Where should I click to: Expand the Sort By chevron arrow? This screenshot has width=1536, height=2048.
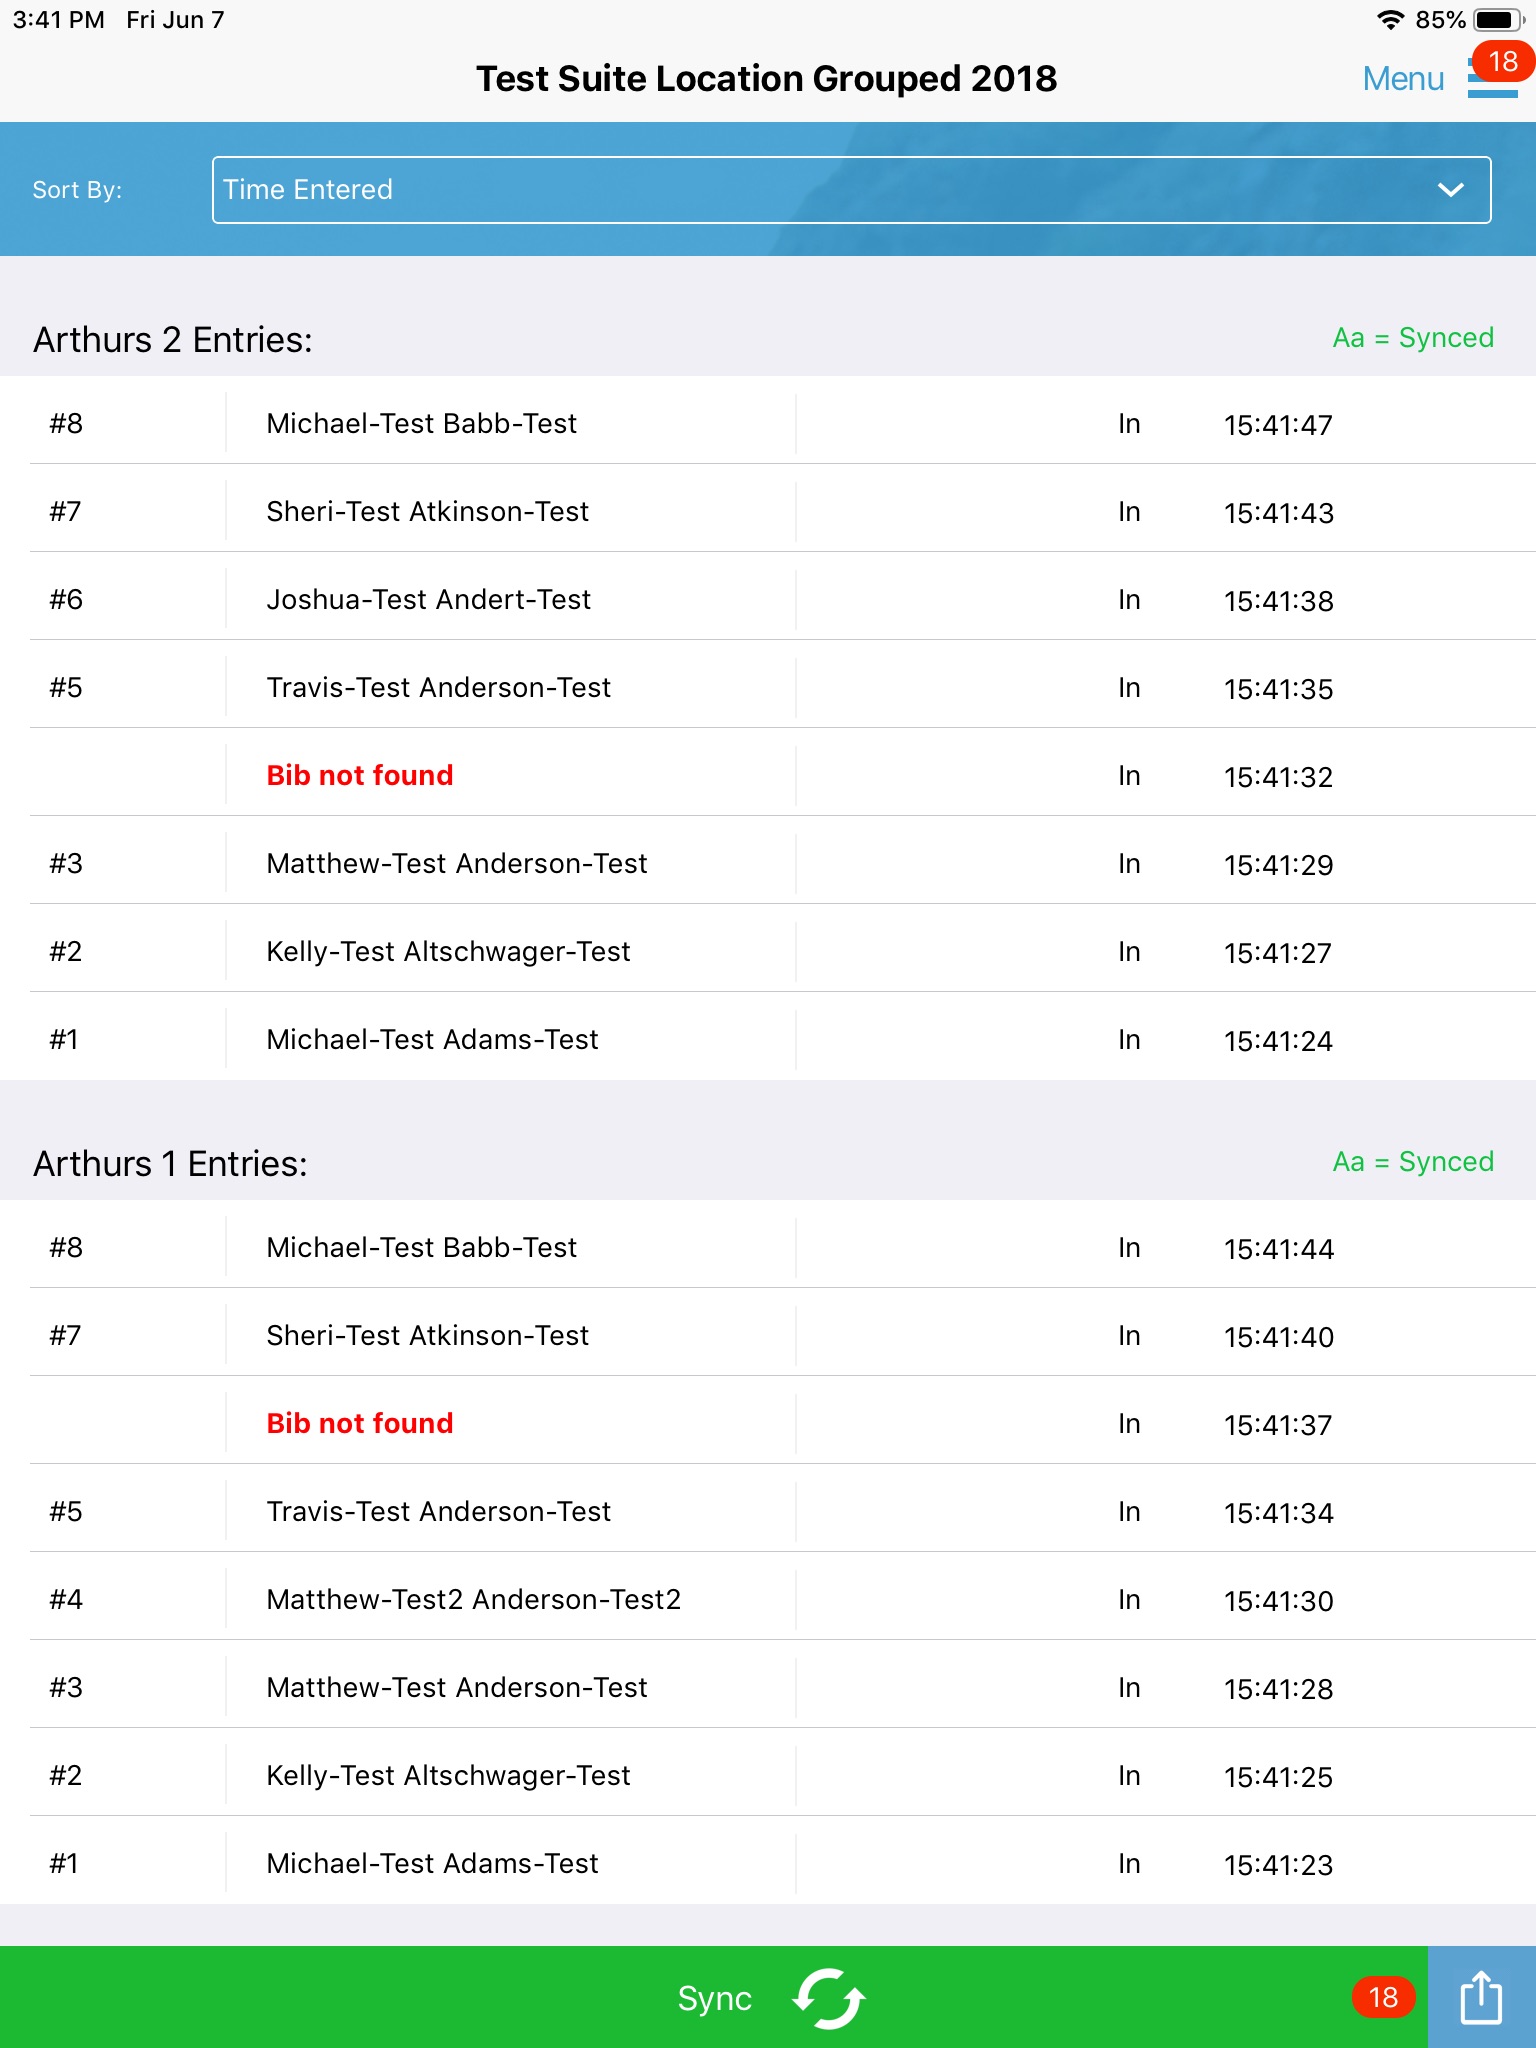1450,190
